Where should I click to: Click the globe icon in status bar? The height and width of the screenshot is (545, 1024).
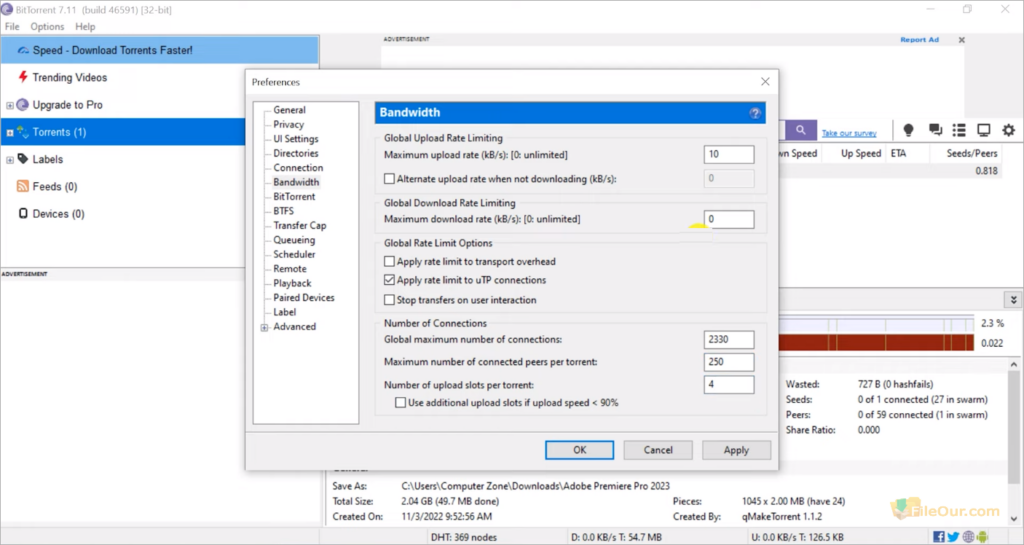coord(968,537)
